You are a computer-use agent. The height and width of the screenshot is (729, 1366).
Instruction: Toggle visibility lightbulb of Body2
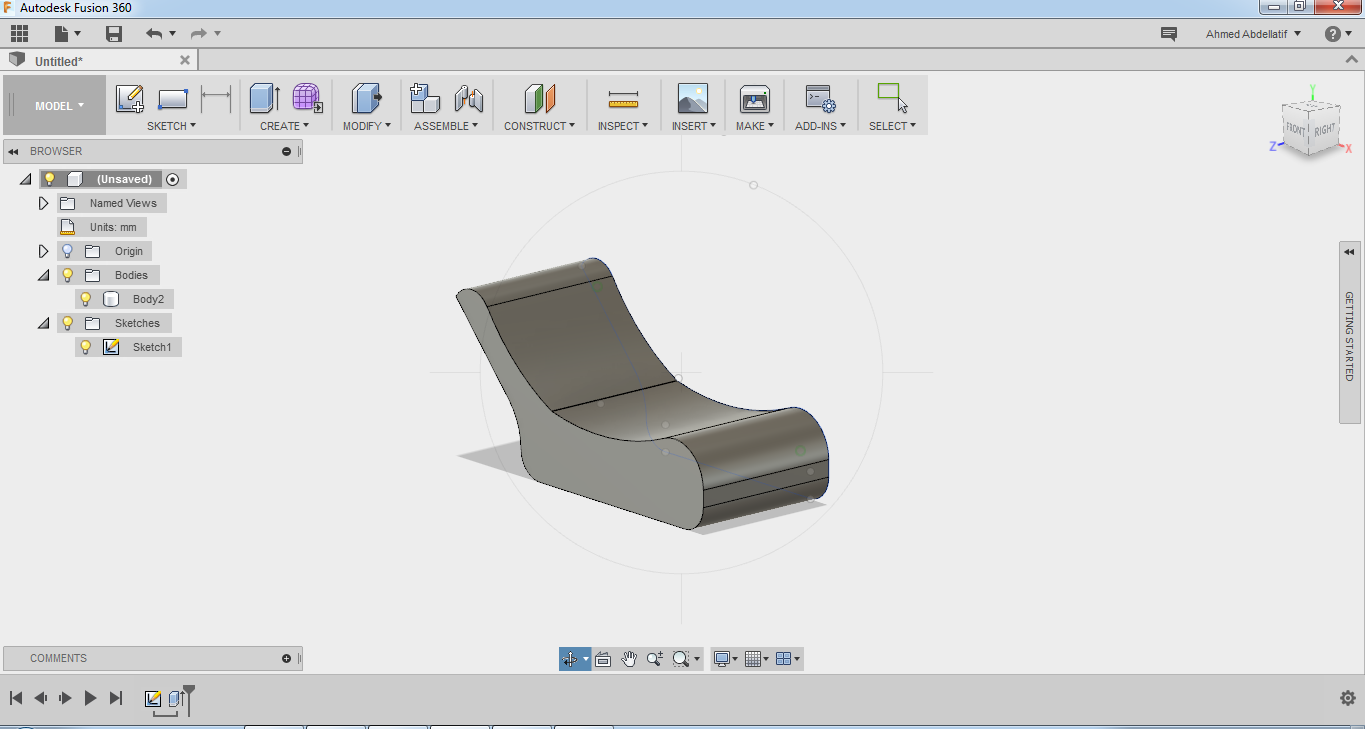click(86, 299)
